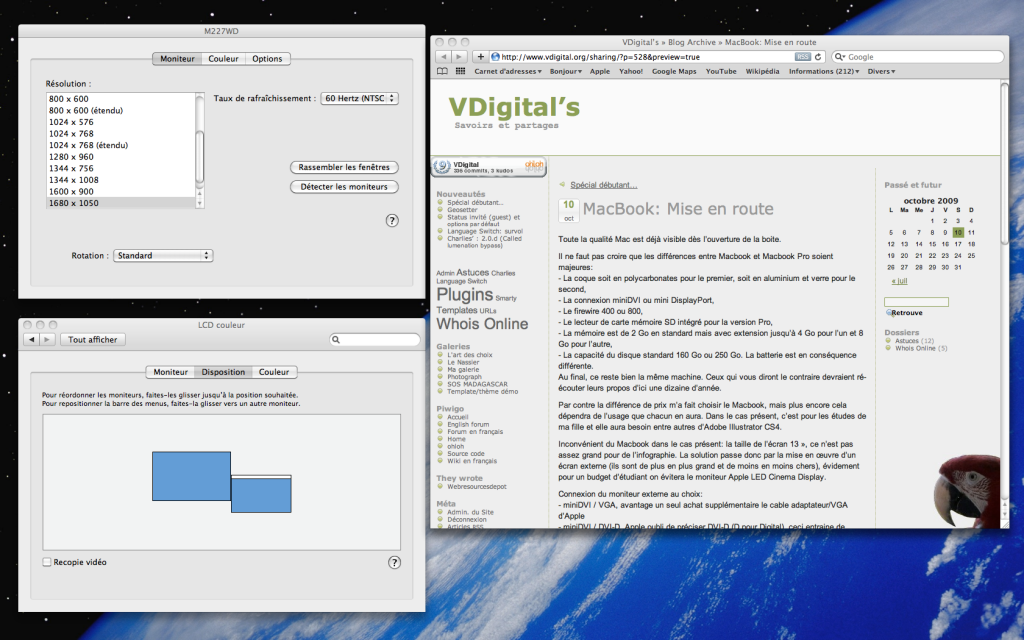This screenshot has height=640, width=1024.
Task: Open the Apple bookmark
Action: tap(600, 71)
